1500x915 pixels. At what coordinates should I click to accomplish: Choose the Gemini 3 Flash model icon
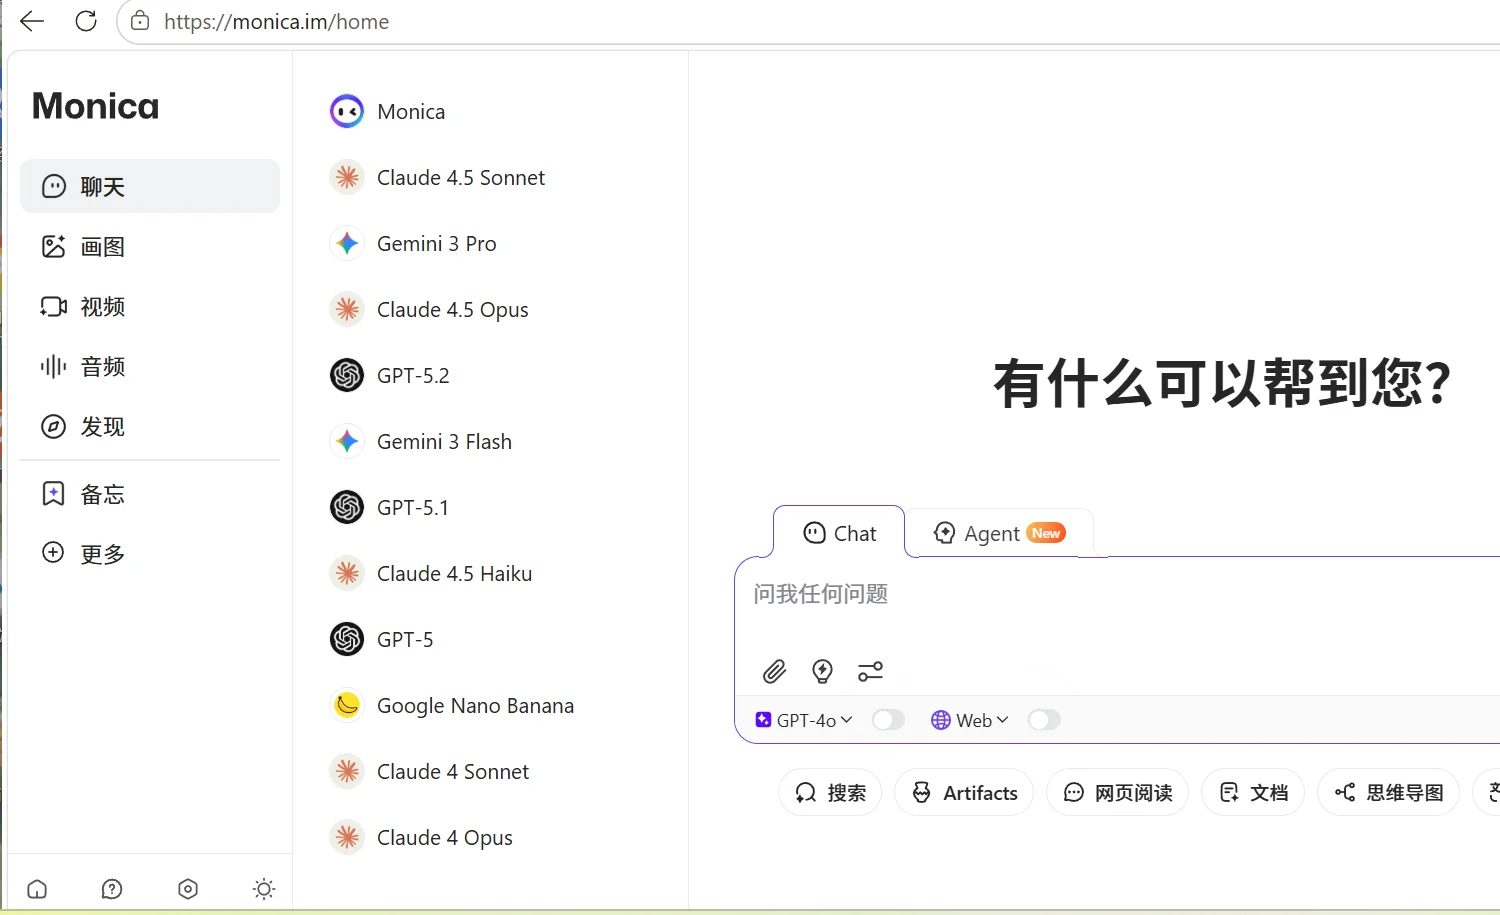[347, 441]
